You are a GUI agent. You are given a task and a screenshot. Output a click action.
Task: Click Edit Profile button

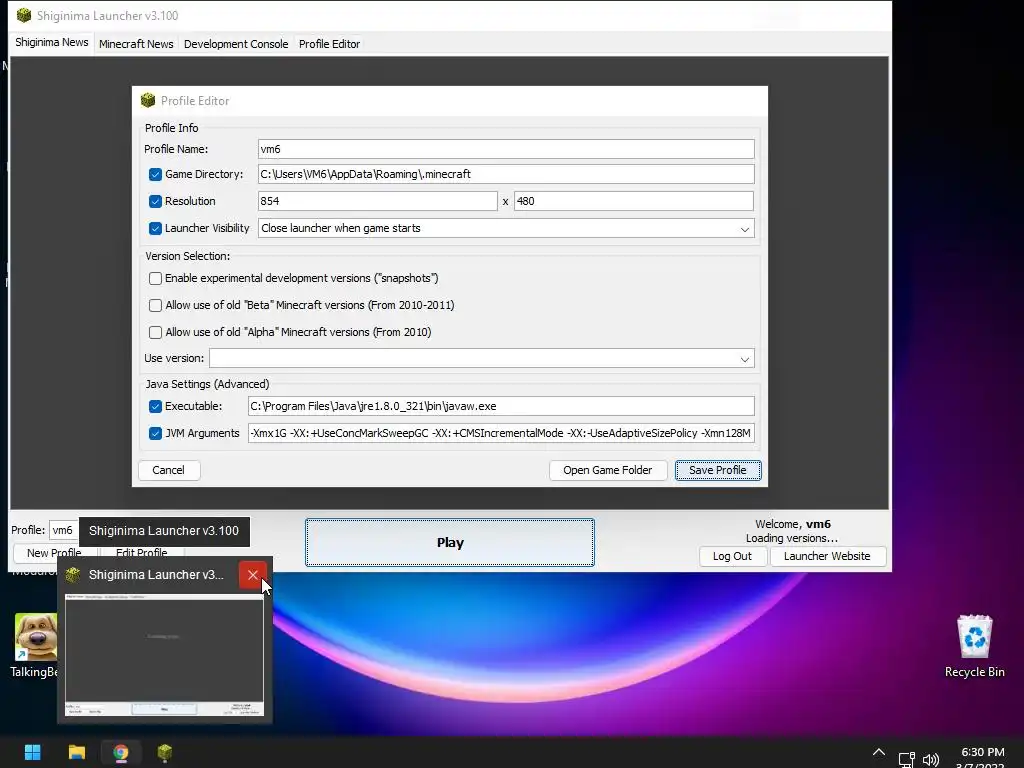(x=142, y=553)
